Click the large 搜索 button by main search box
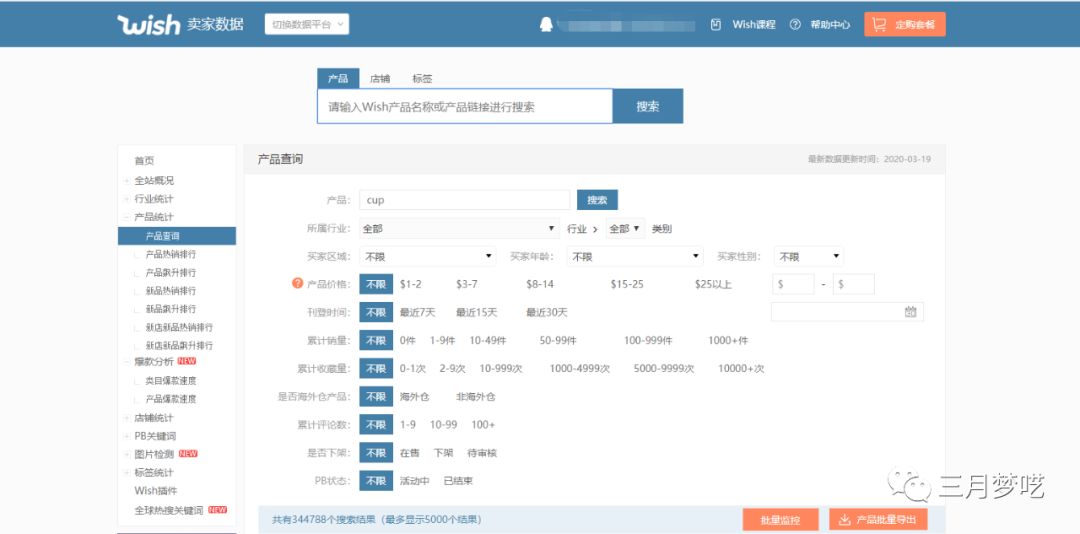The width and height of the screenshot is (1080, 534). click(x=648, y=106)
